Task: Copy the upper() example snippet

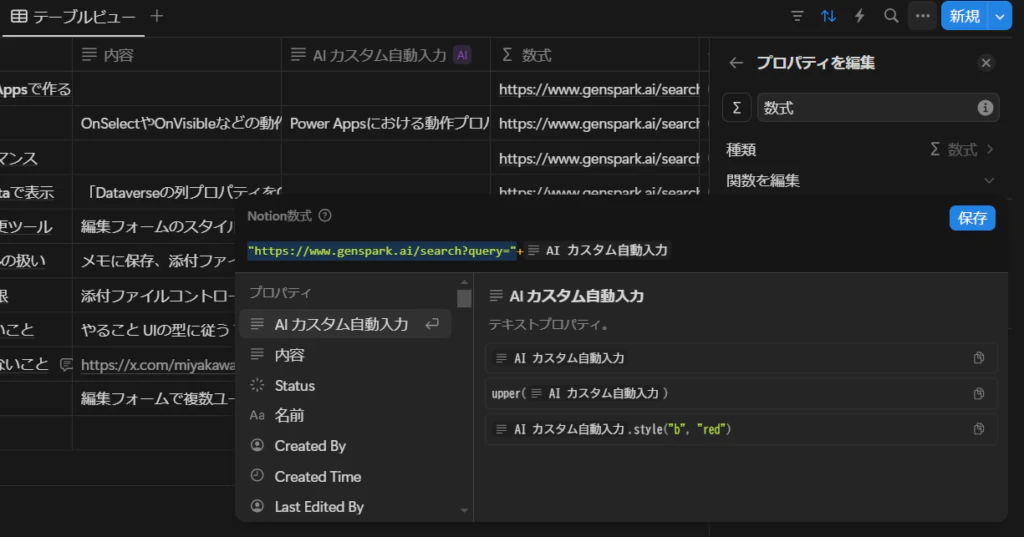Action: click(x=978, y=393)
